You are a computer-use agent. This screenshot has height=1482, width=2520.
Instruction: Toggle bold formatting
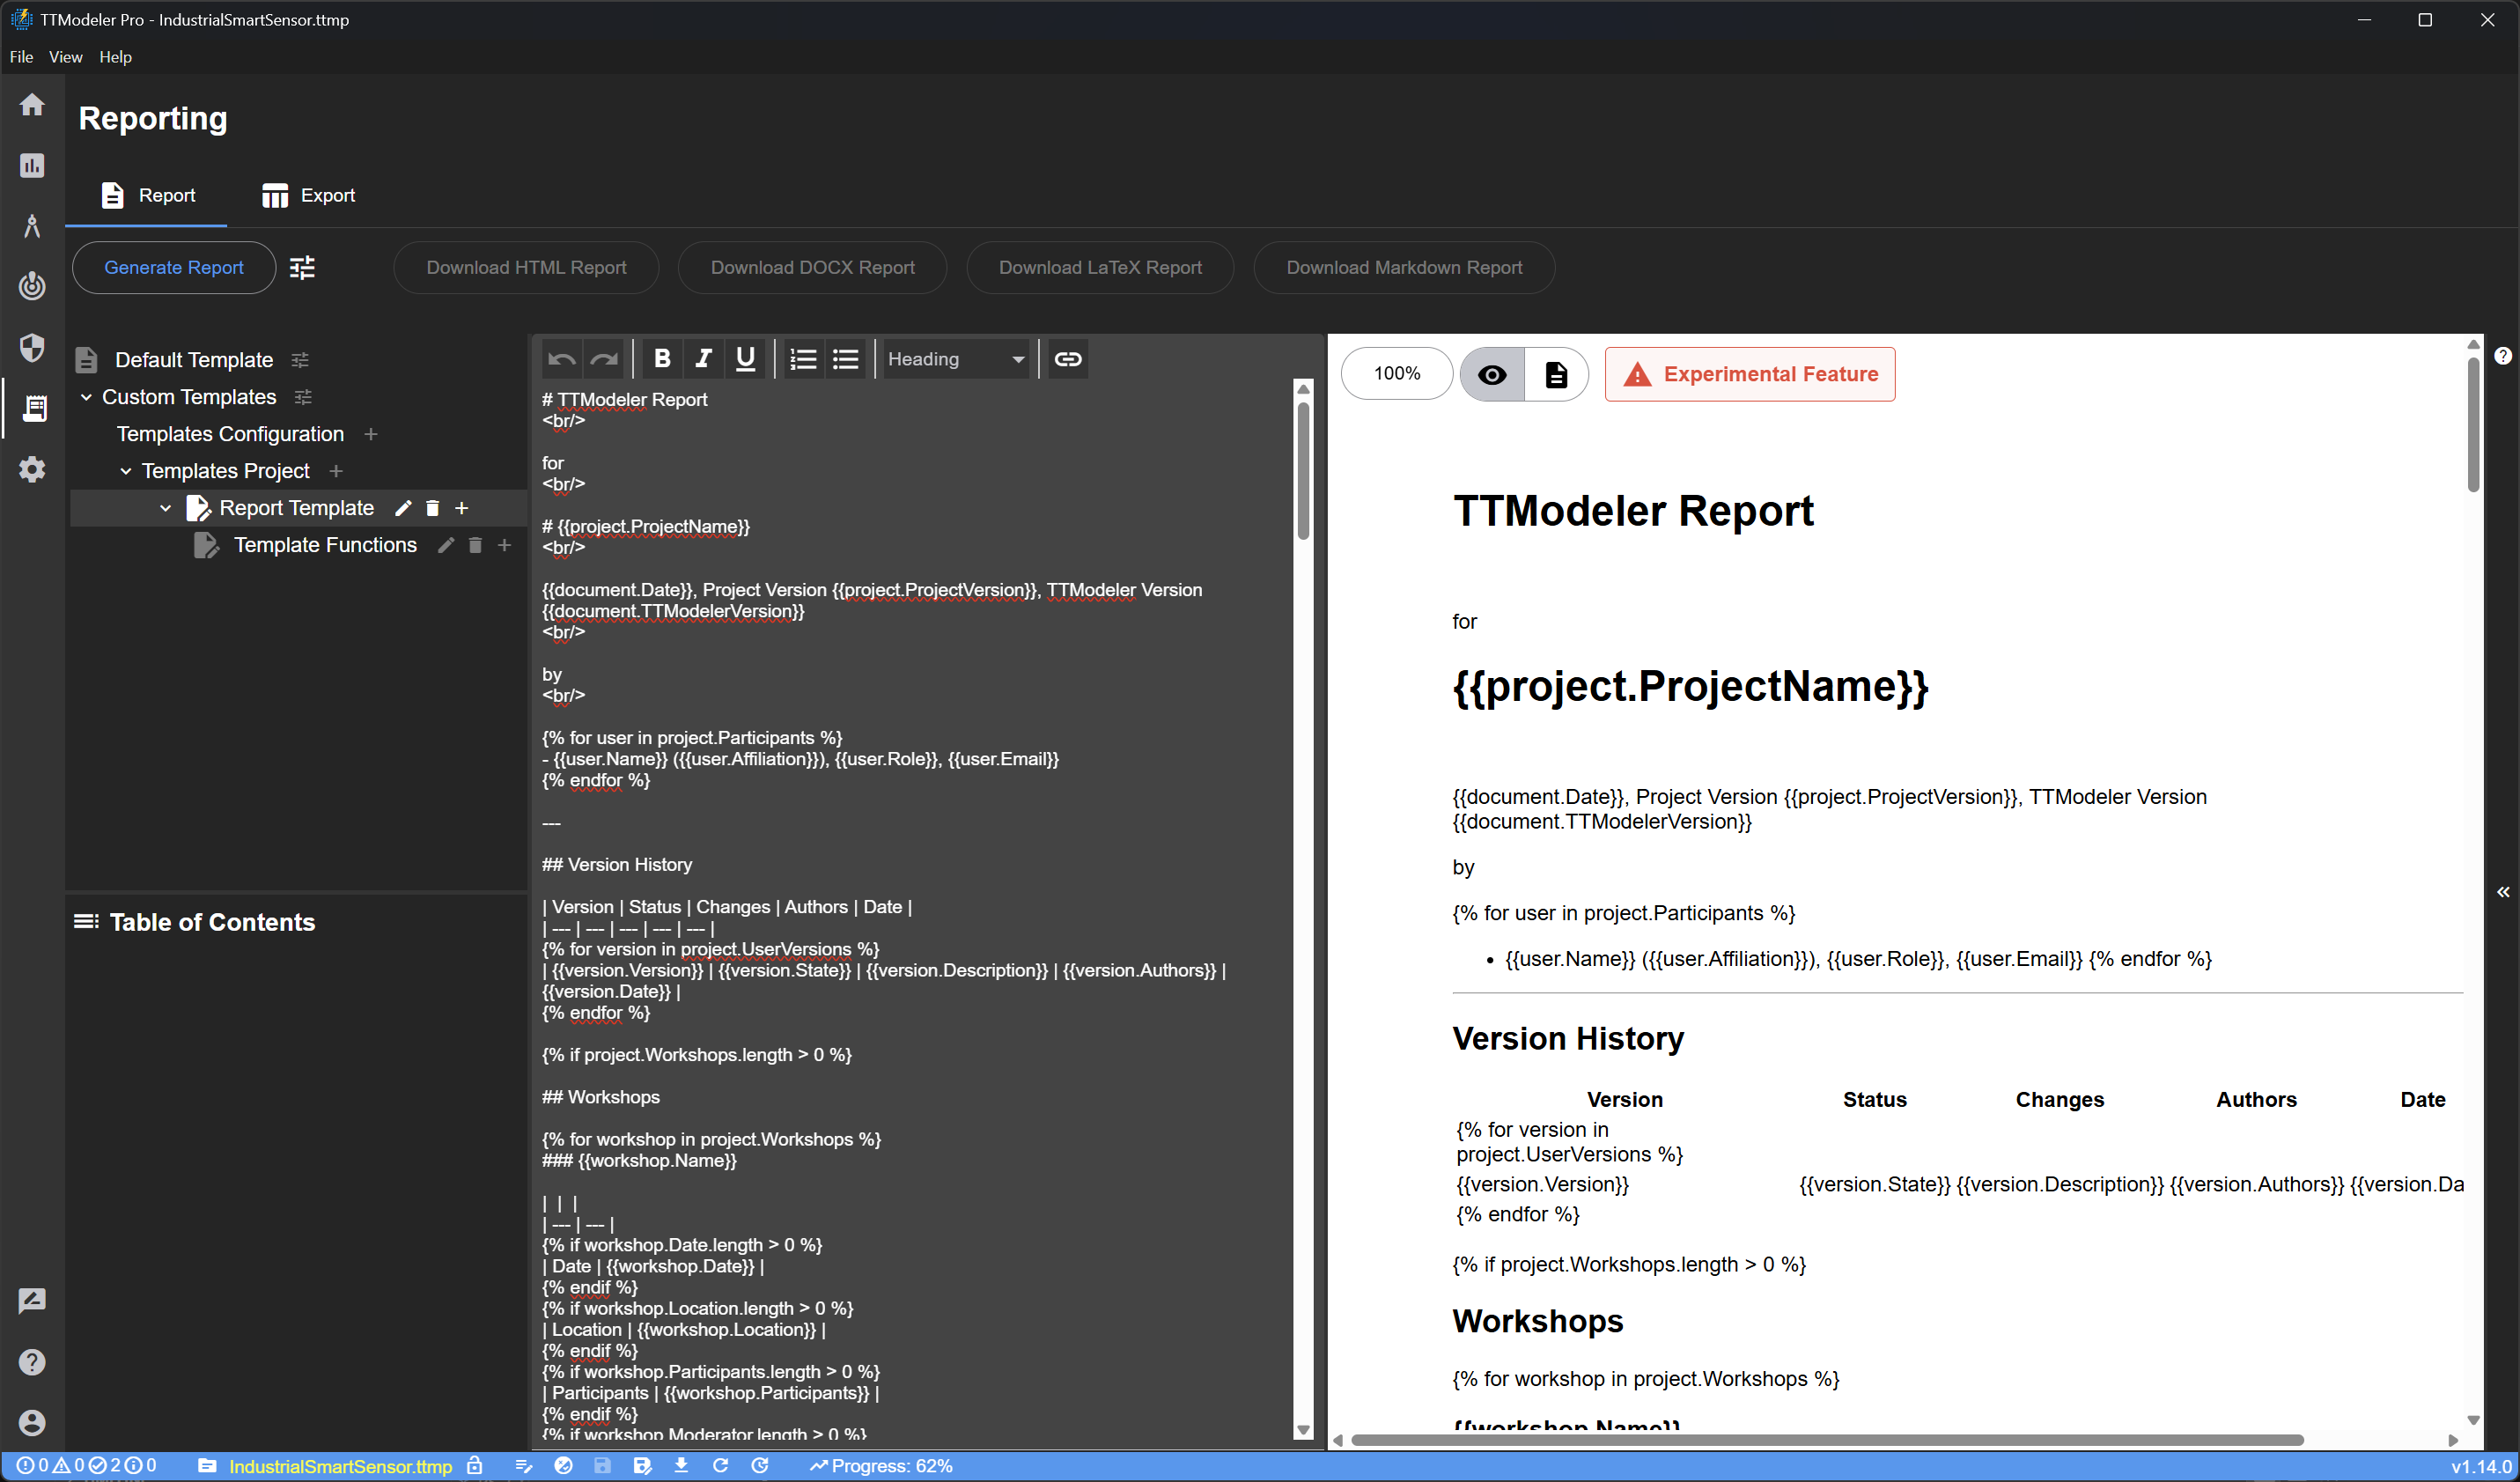click(661, 359)
